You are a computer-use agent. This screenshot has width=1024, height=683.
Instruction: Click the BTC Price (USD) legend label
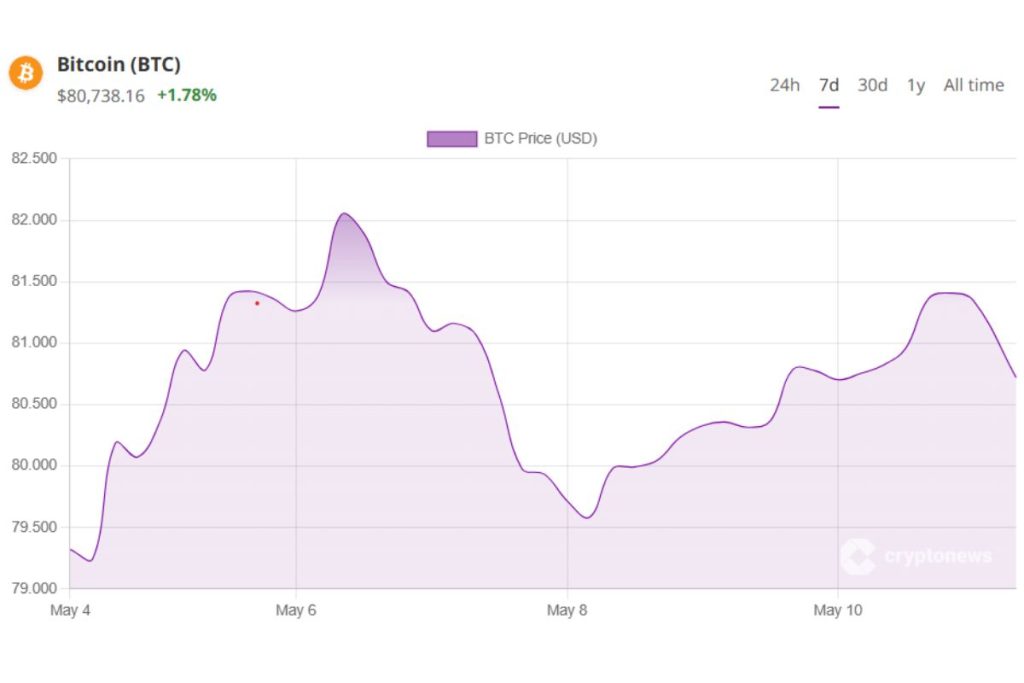point(541,138)
